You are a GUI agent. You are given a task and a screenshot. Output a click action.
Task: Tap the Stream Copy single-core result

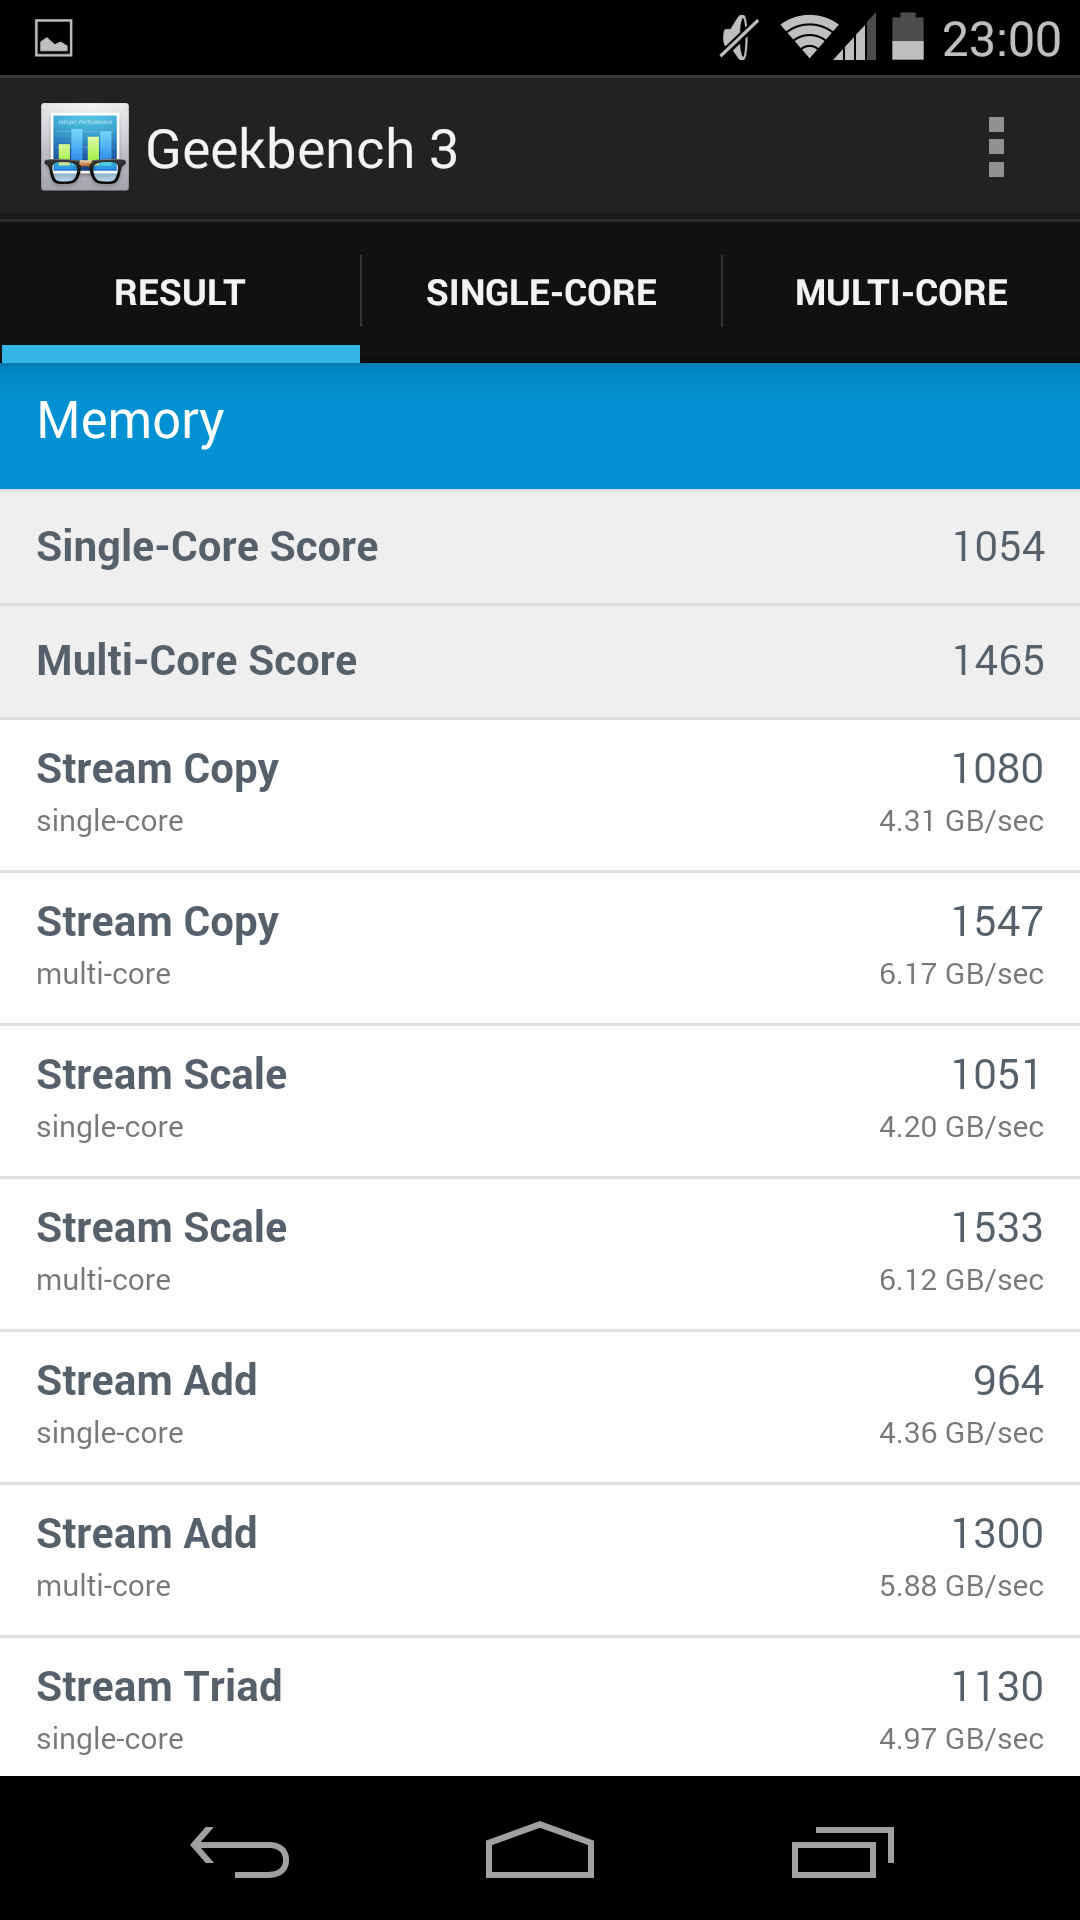click(540, 794)
